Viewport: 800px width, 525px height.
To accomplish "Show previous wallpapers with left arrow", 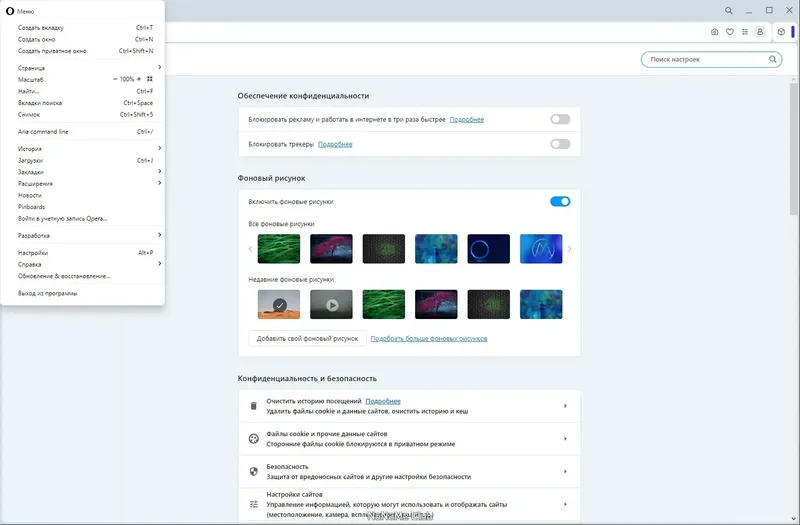I will tap(250, 249).
